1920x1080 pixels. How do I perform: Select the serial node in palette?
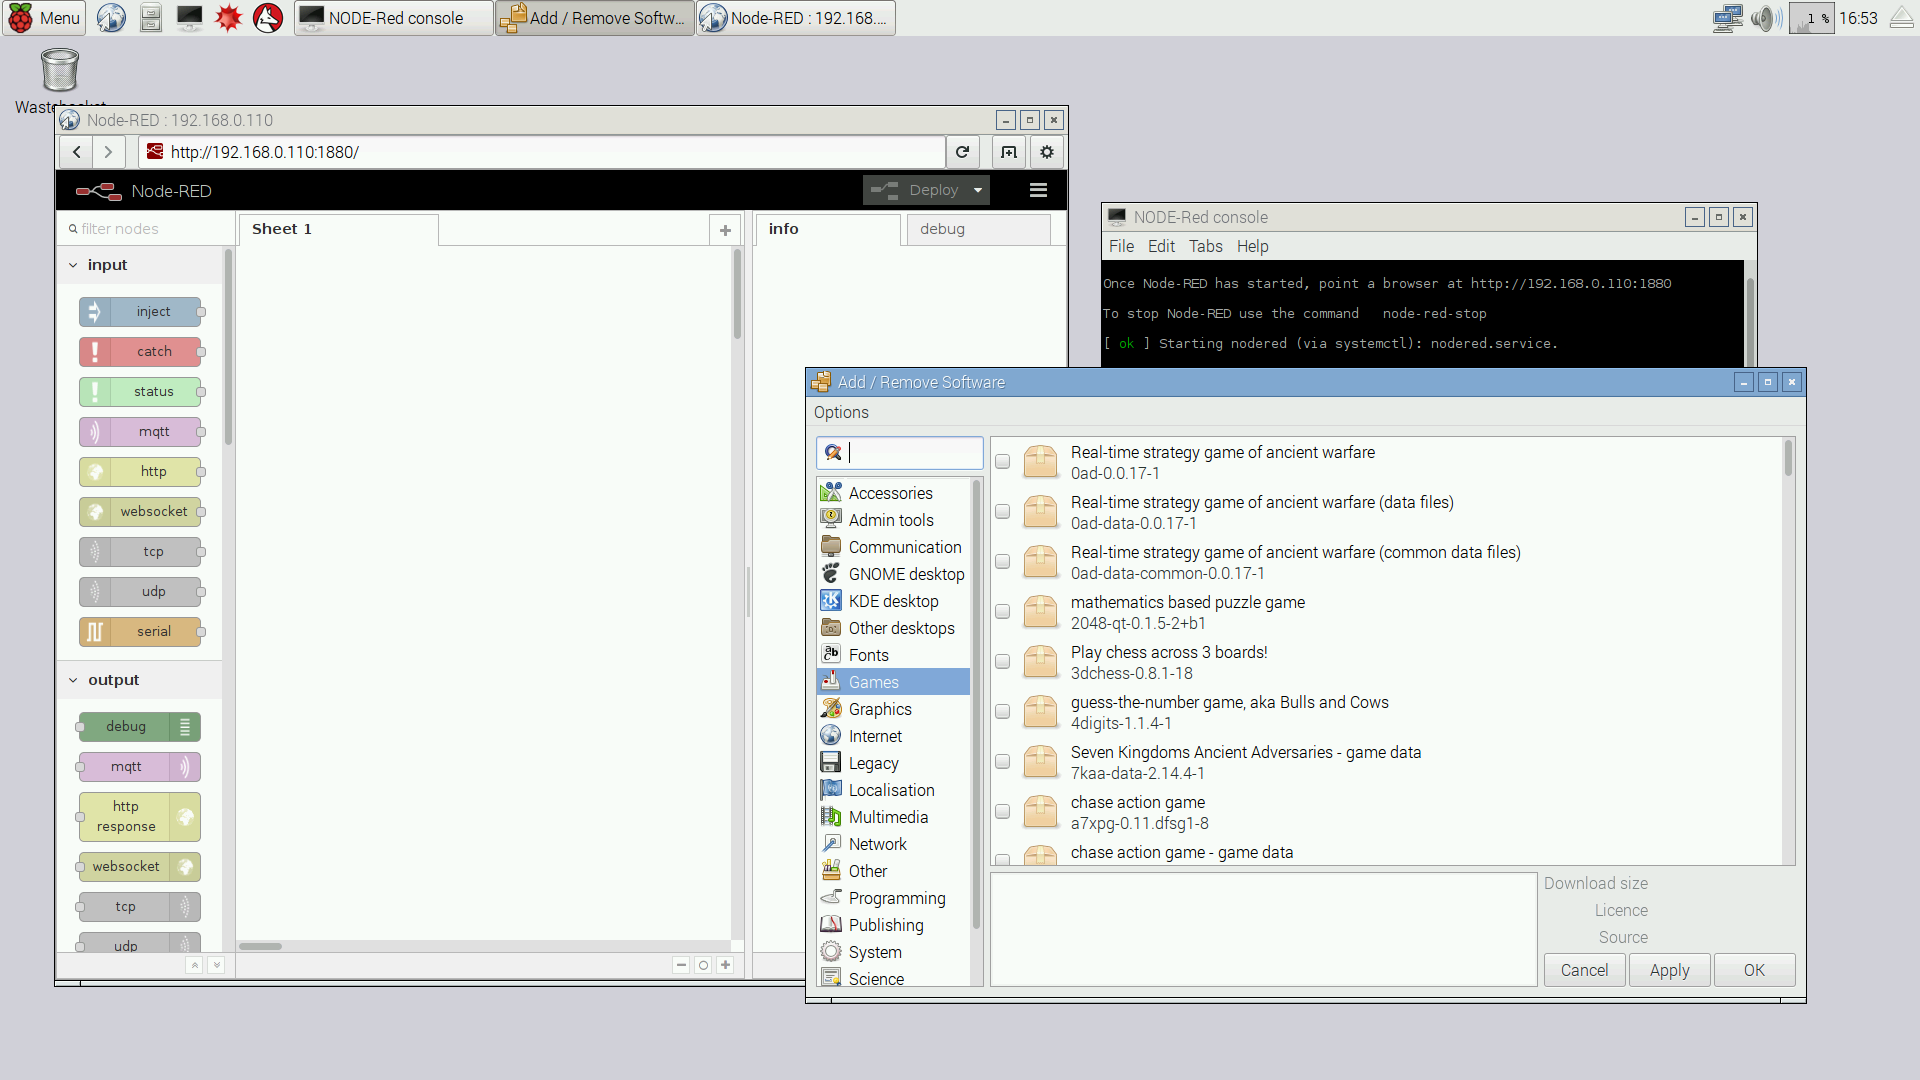coord(141,632)
